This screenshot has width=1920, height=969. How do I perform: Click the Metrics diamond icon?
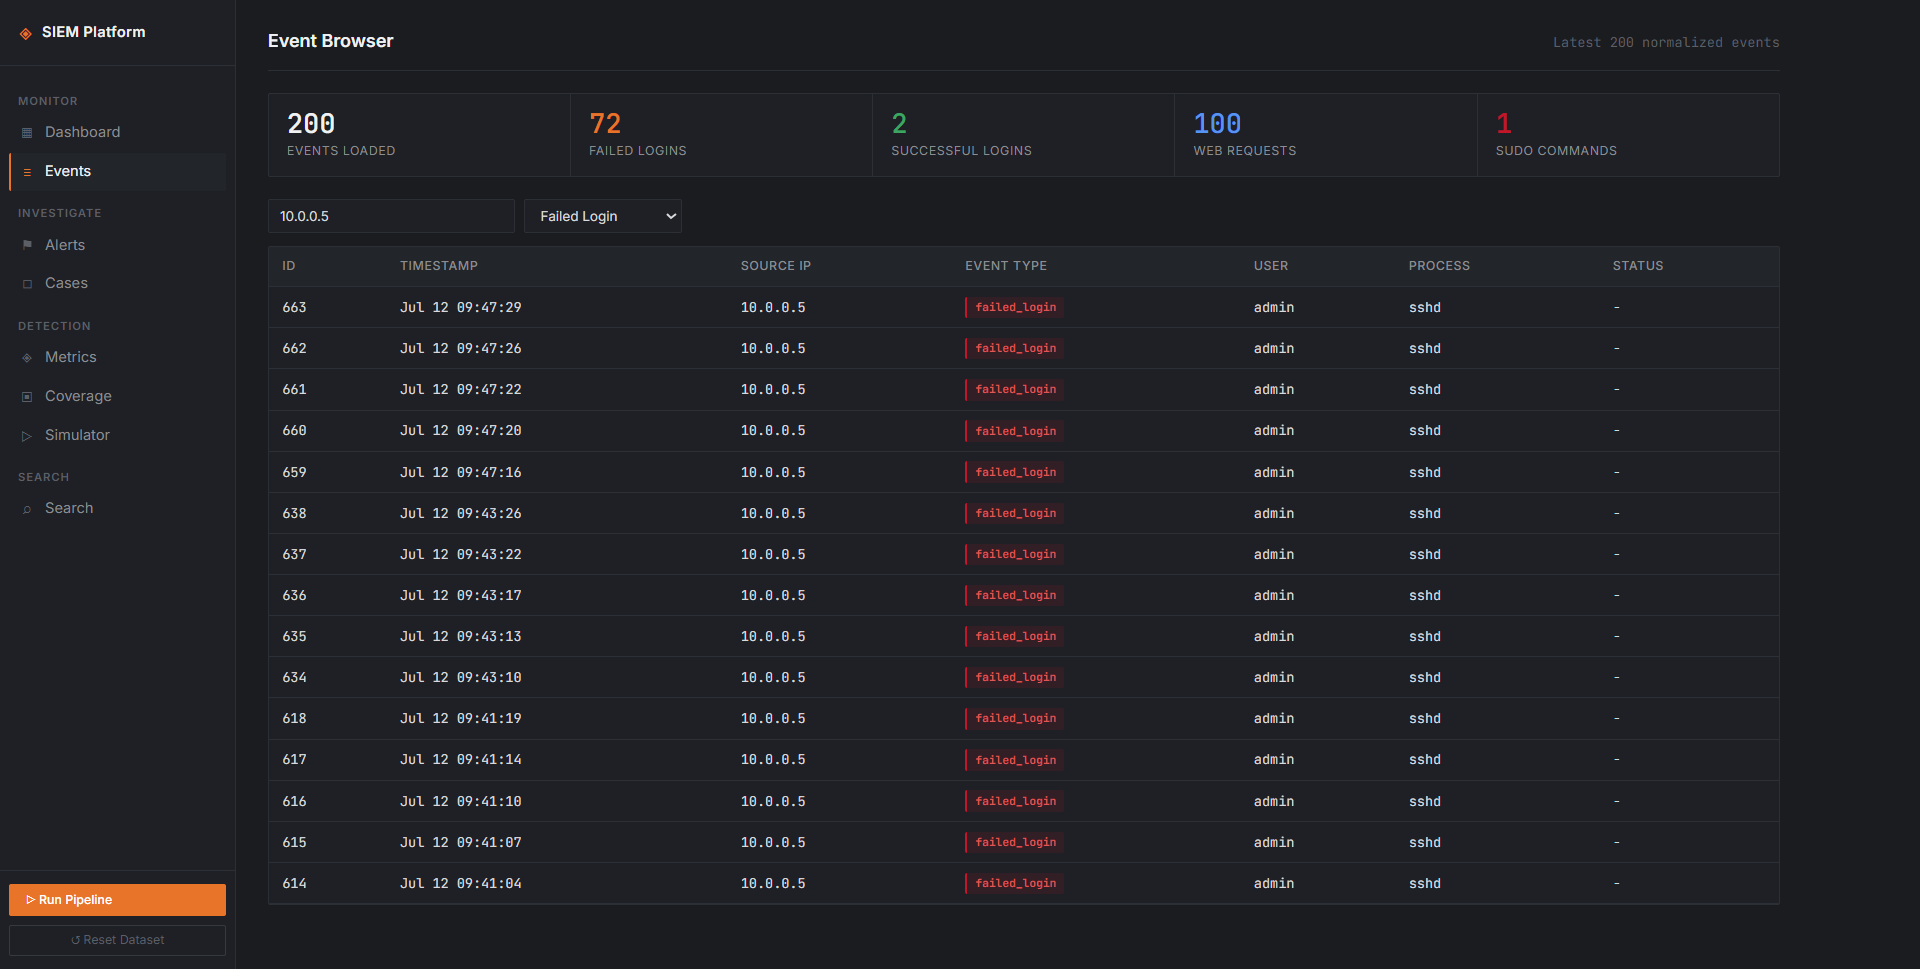tap(27, 358)
